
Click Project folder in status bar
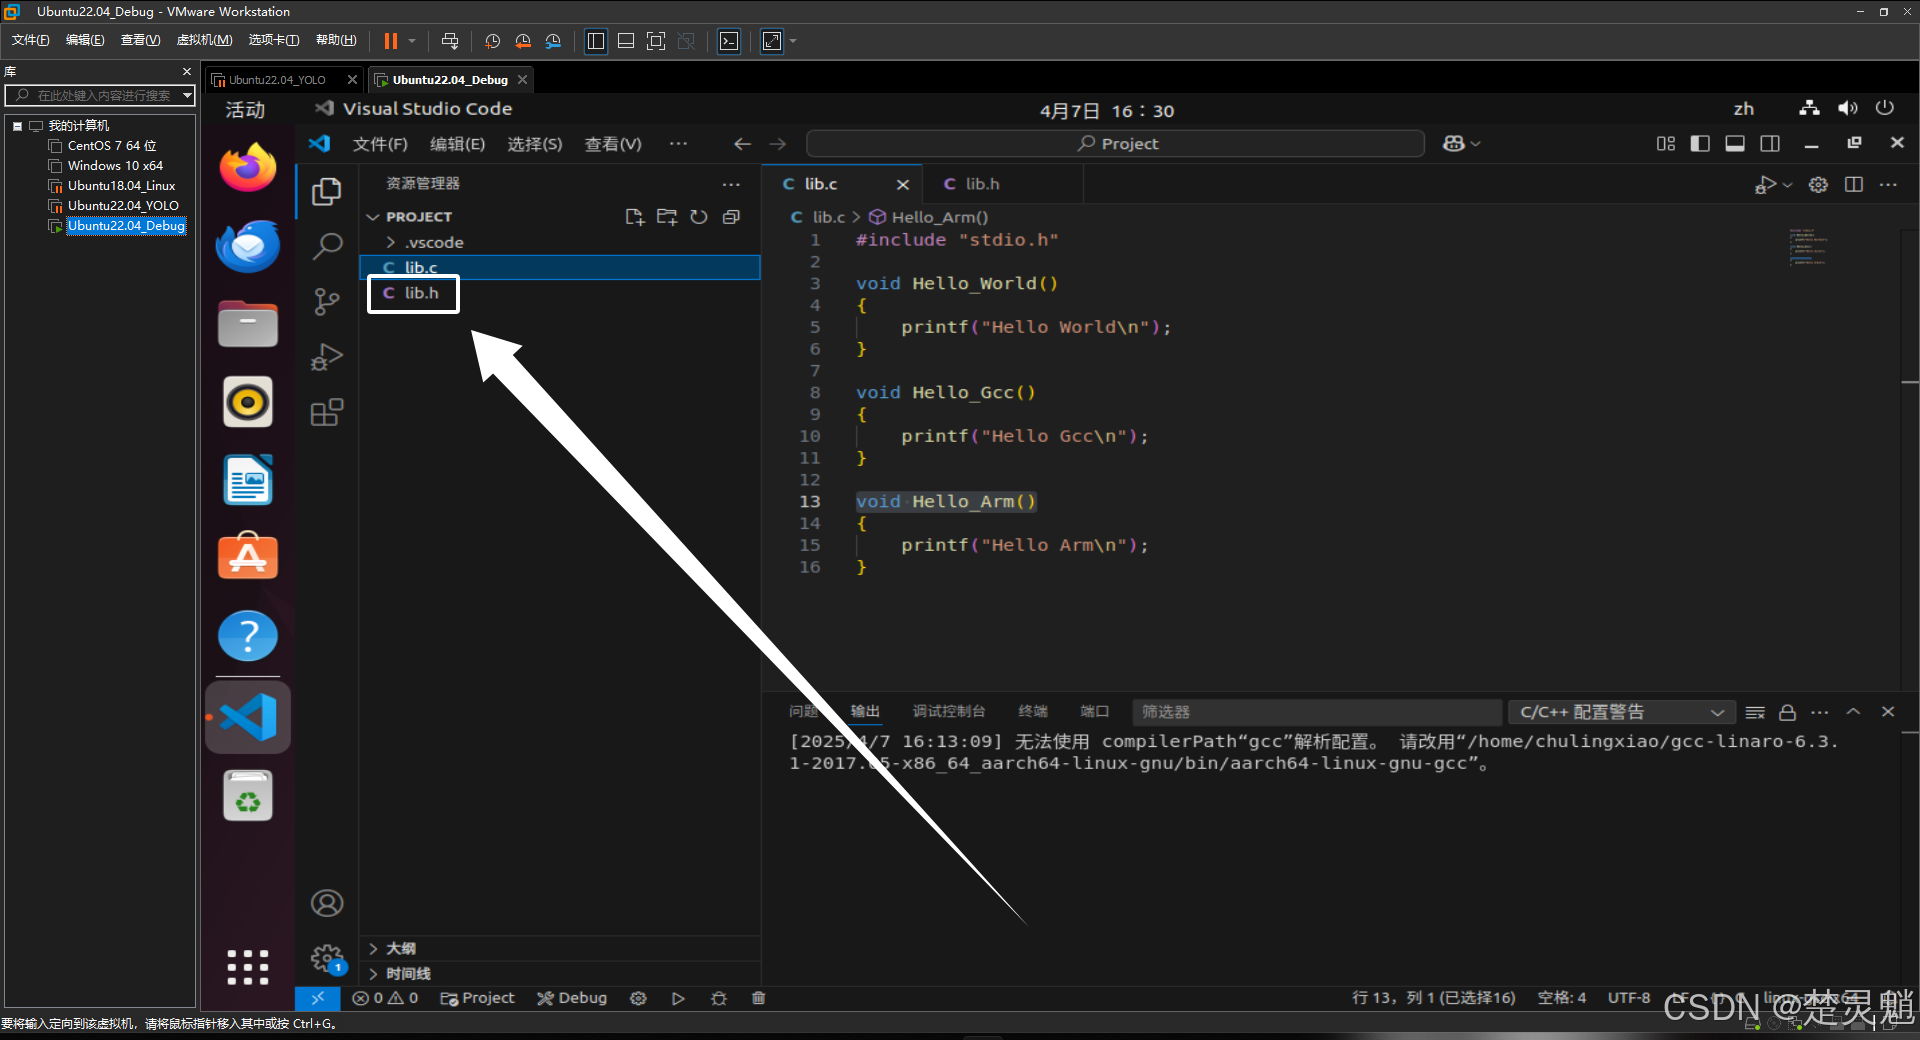(x=477, y=998)
